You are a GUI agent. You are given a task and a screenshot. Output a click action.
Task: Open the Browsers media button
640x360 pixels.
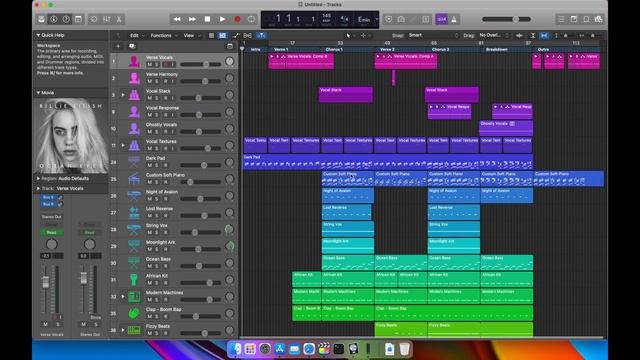599,19
